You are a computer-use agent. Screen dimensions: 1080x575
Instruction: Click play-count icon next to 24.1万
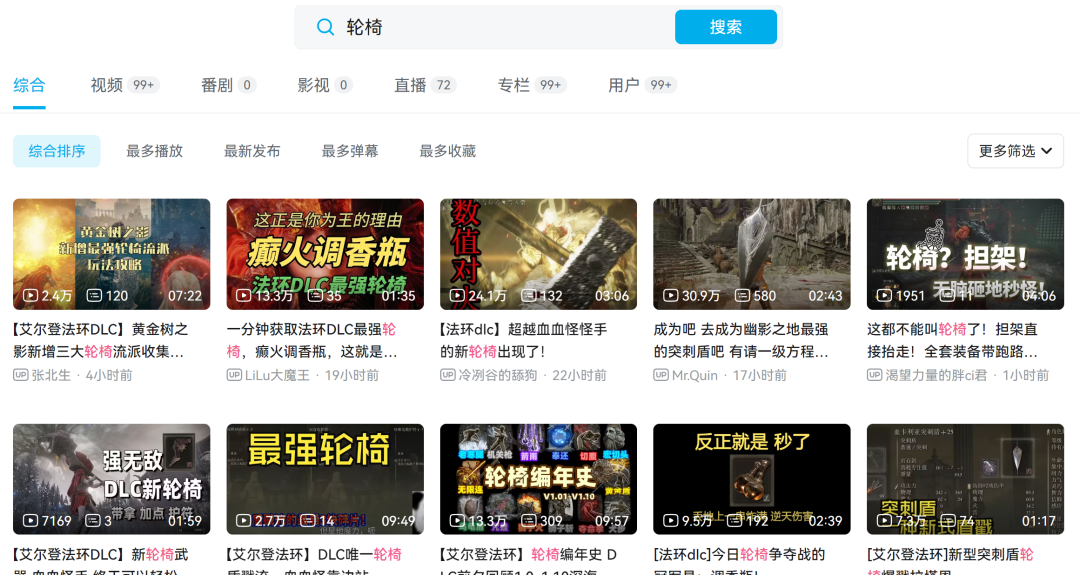coord(457,295)
